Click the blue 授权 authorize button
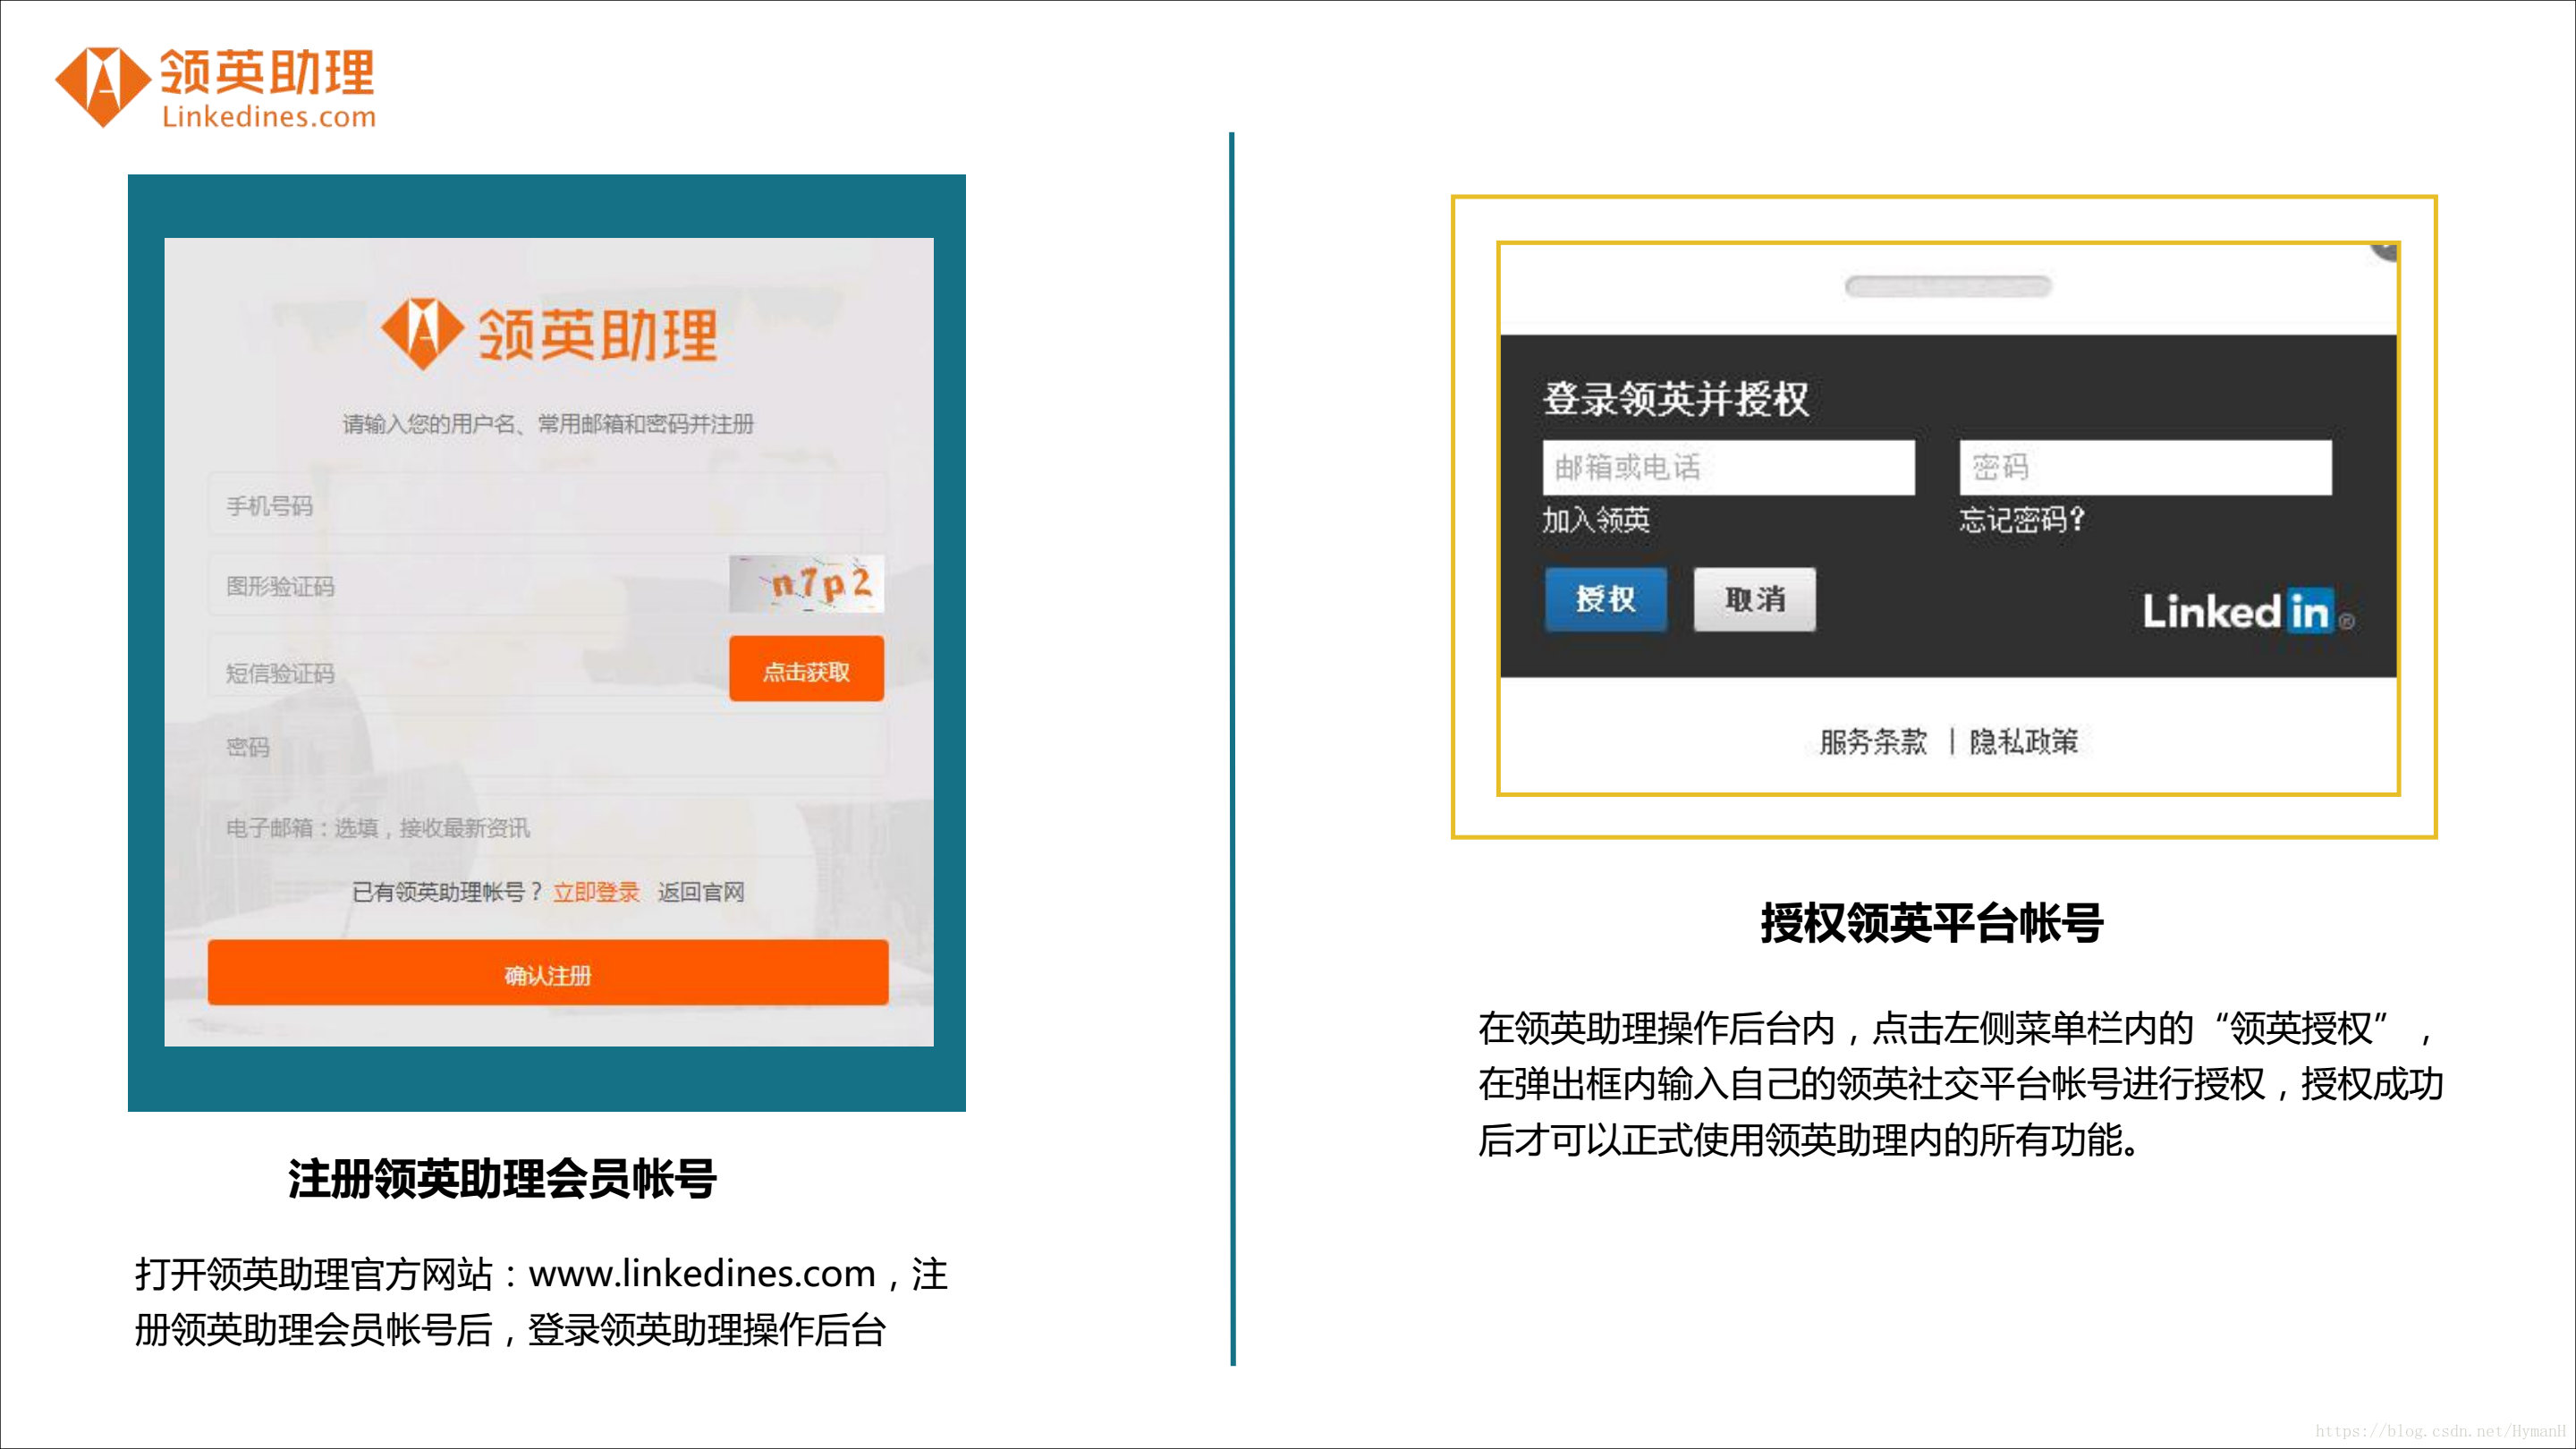Viewport: 2576px width, 1449px height. [x=1605, y=599]
